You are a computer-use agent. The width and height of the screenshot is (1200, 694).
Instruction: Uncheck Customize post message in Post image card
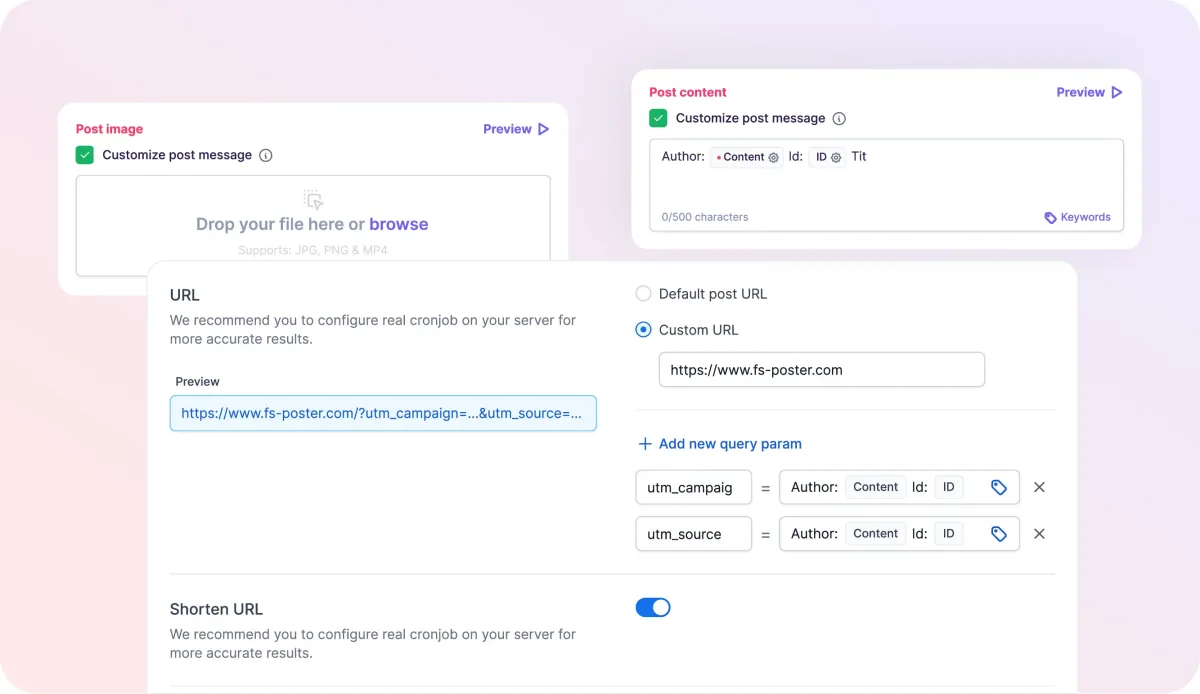[x=85, y=155]
